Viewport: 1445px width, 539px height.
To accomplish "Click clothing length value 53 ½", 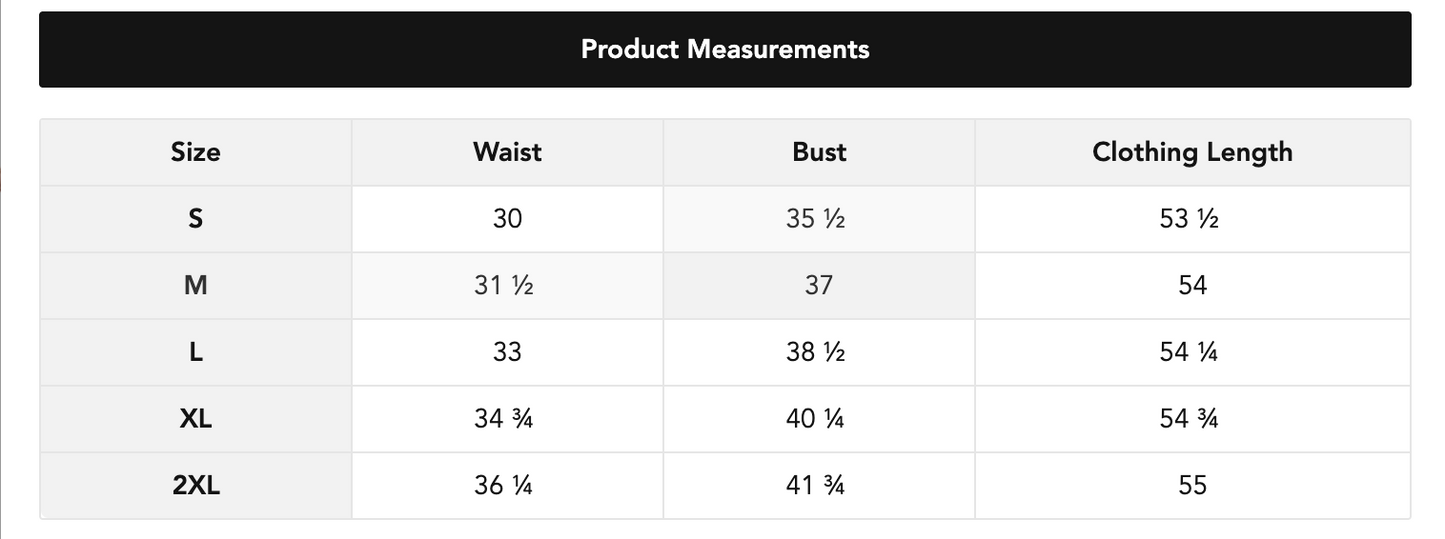I will point(1189,219).
